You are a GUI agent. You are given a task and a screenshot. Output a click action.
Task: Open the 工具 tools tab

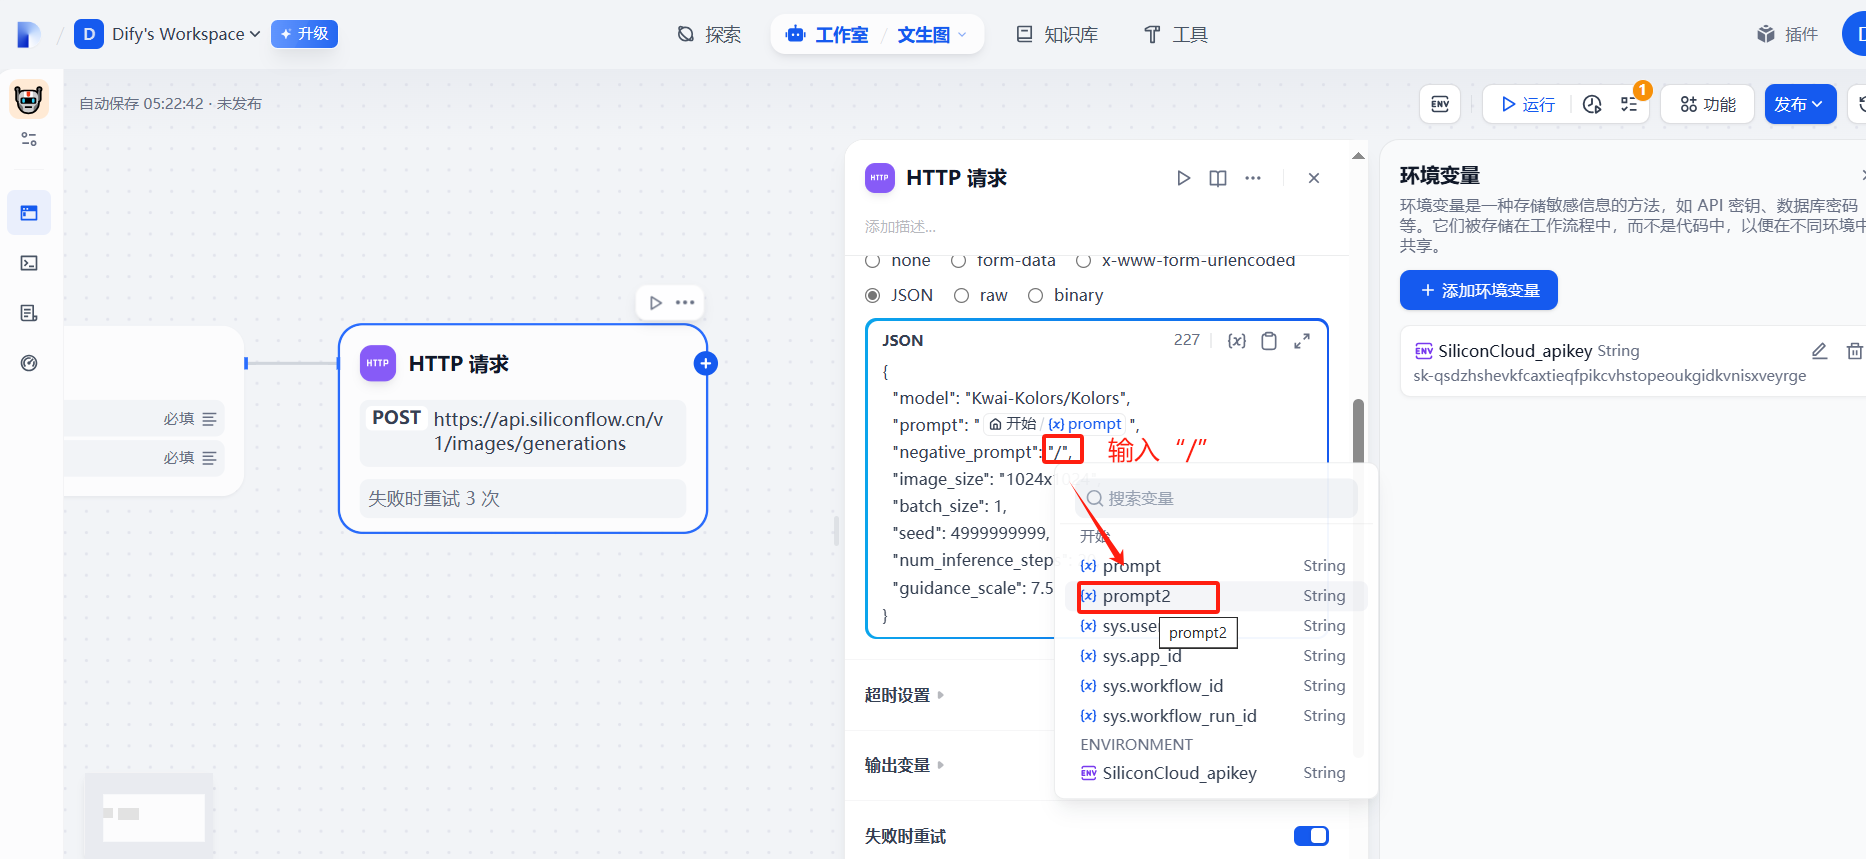(x=1176, y=35)
